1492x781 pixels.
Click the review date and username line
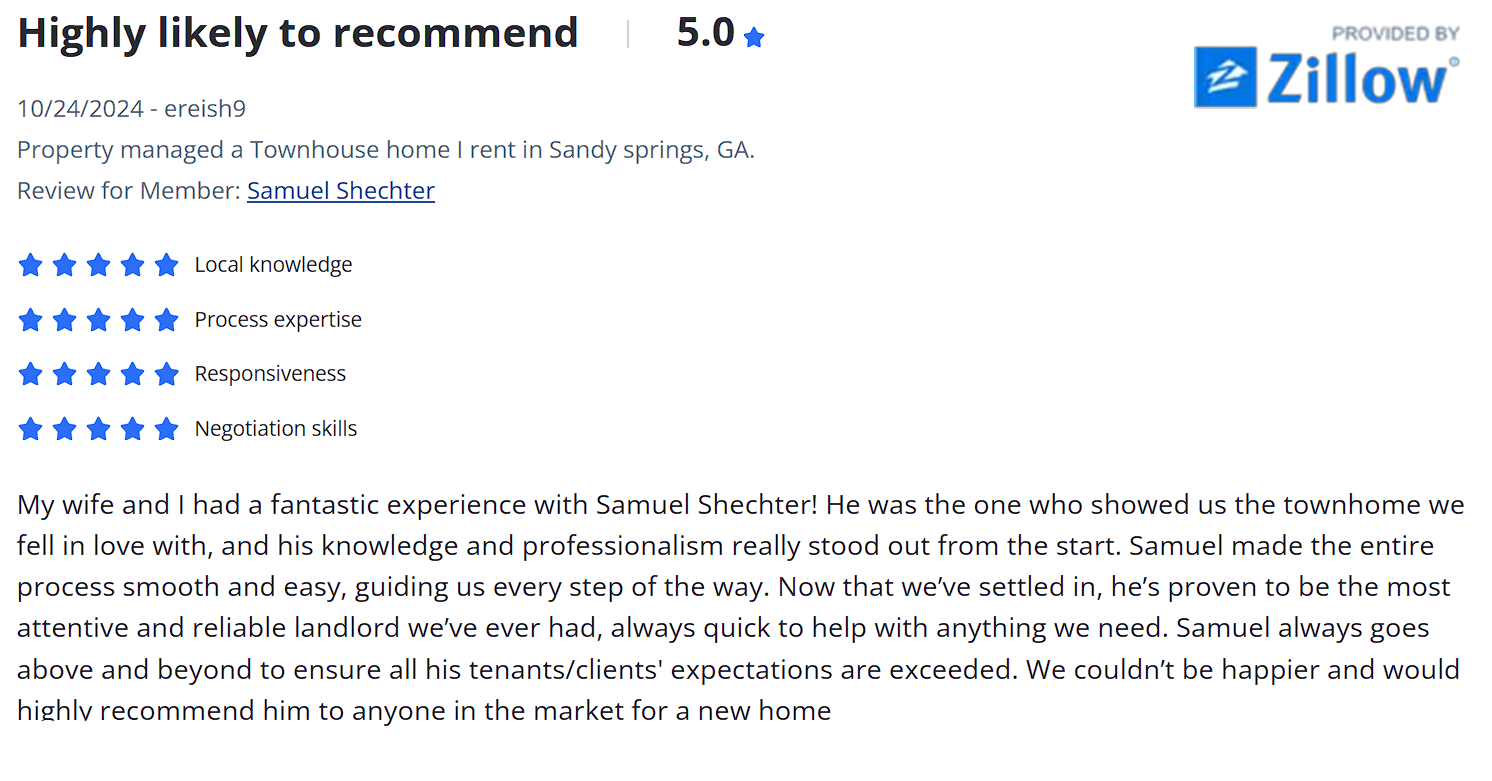(131, 108)
